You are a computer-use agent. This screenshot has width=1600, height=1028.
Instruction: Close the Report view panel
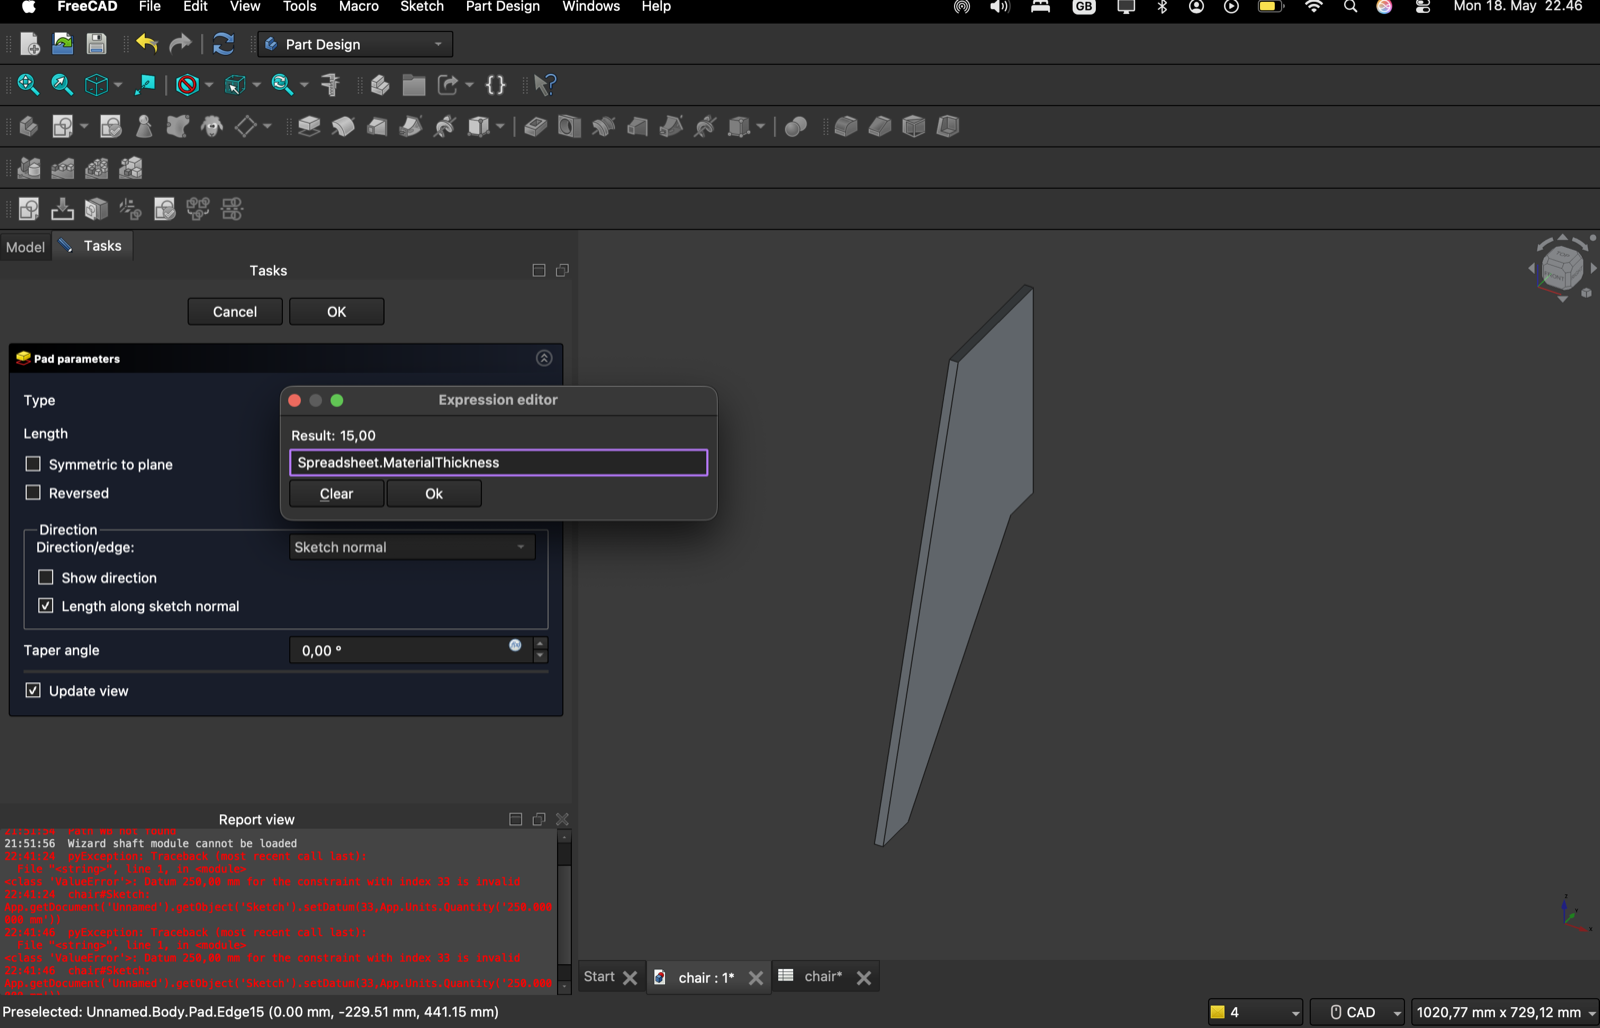[562, 819]
